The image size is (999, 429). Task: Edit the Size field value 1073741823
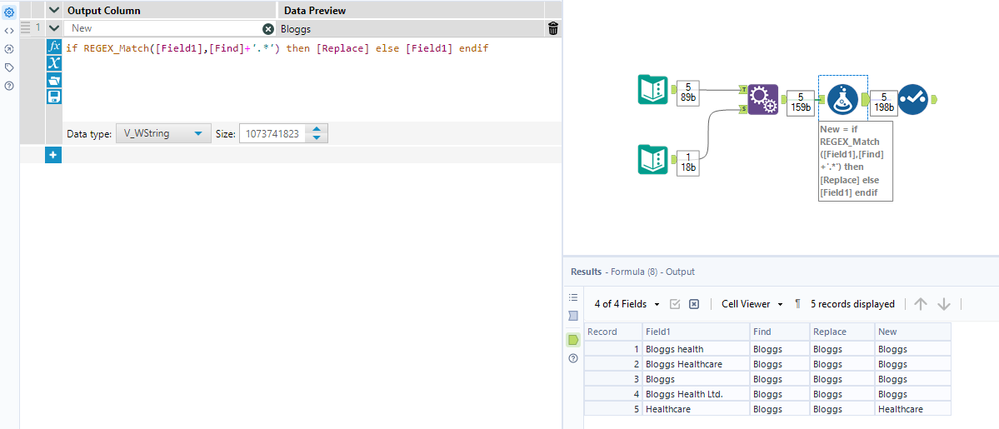pyautogui.click(x=274, y=134)
